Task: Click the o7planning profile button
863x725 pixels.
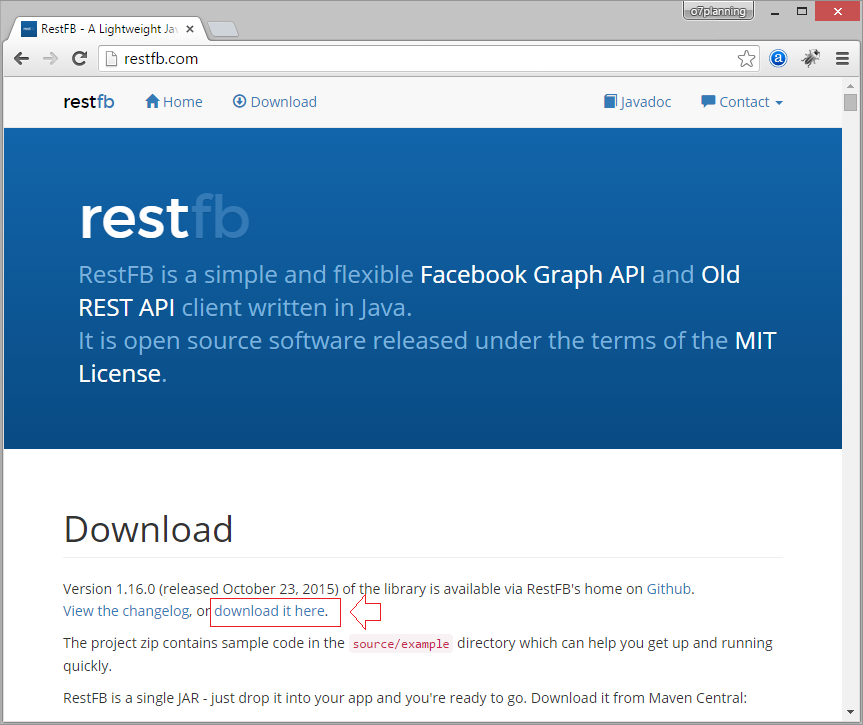Action: coord(718,11)
